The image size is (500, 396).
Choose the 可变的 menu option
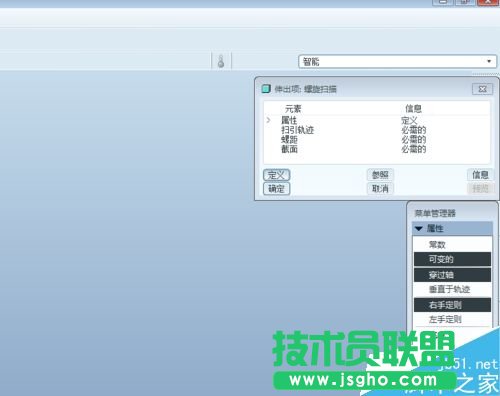pyautogui.click(x=452, y=259)
